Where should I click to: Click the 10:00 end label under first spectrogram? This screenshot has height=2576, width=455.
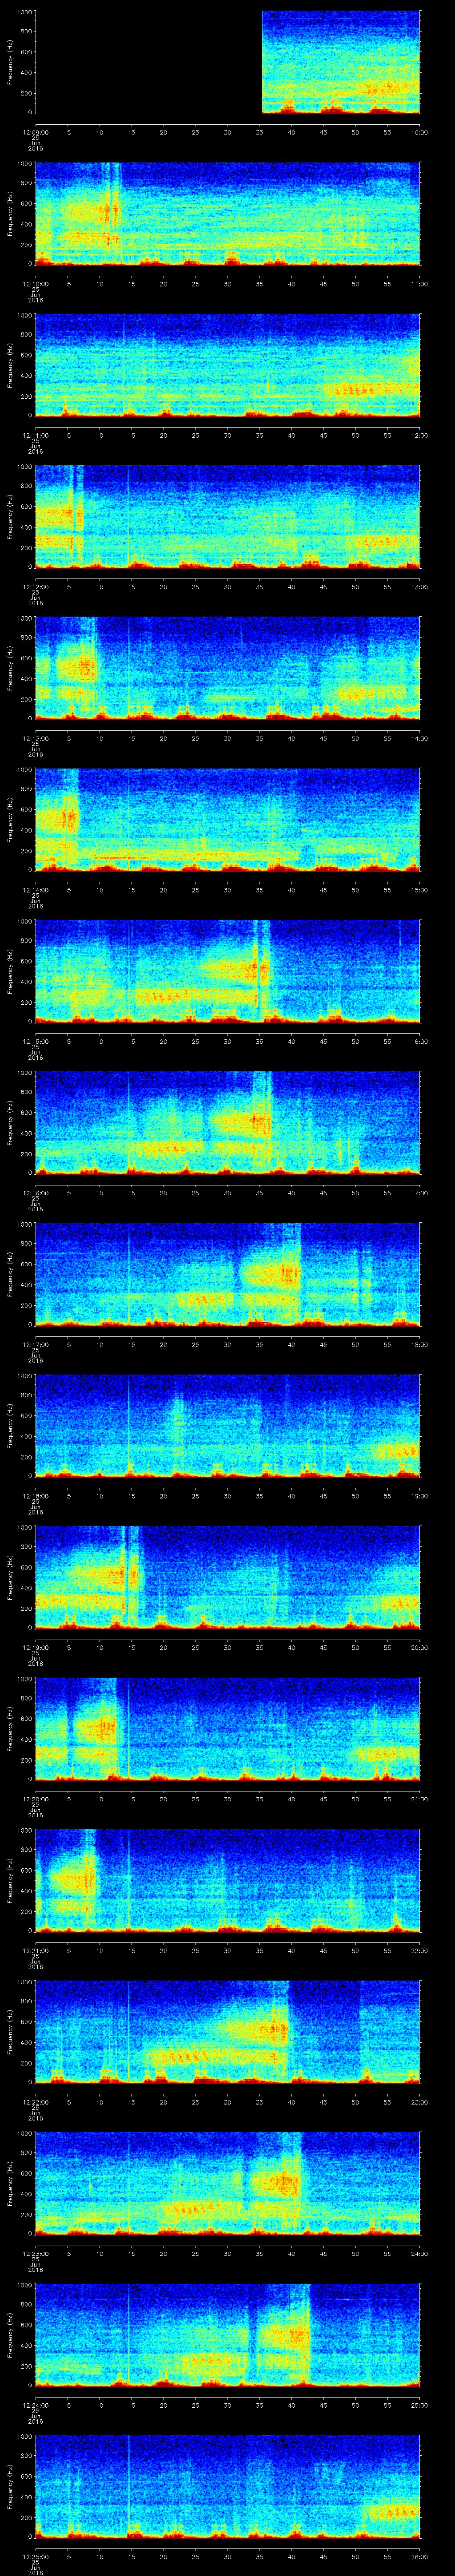pos(419,131)
